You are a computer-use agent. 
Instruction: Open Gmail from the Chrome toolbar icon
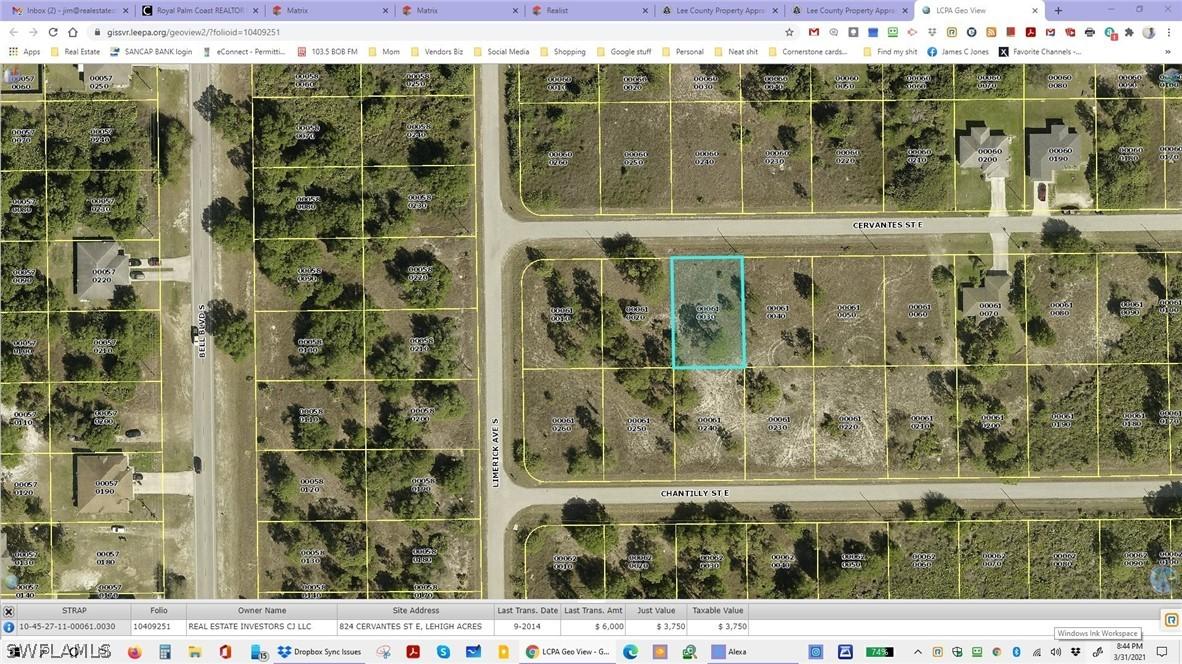[x=814, y=31]
